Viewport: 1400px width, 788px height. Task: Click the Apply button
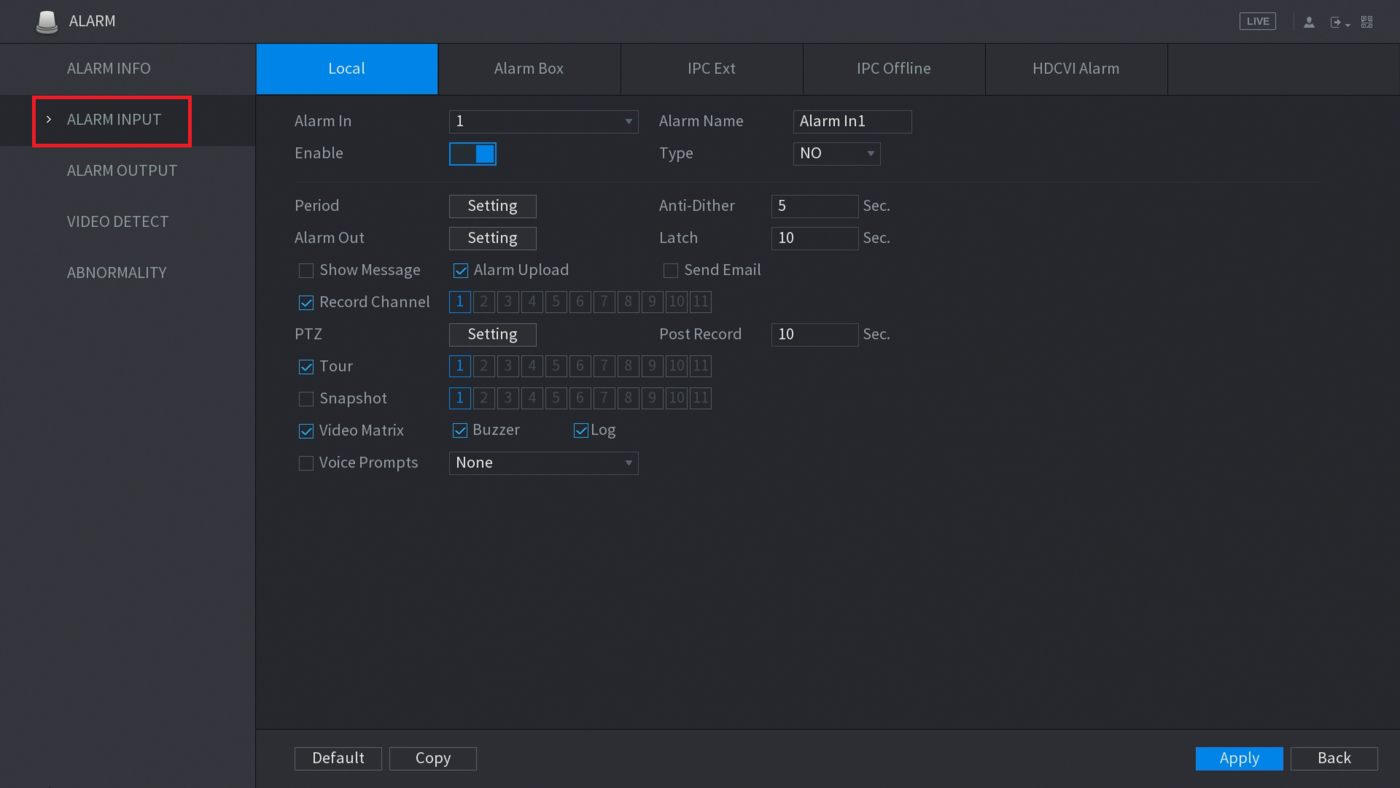pos(1238,758)
